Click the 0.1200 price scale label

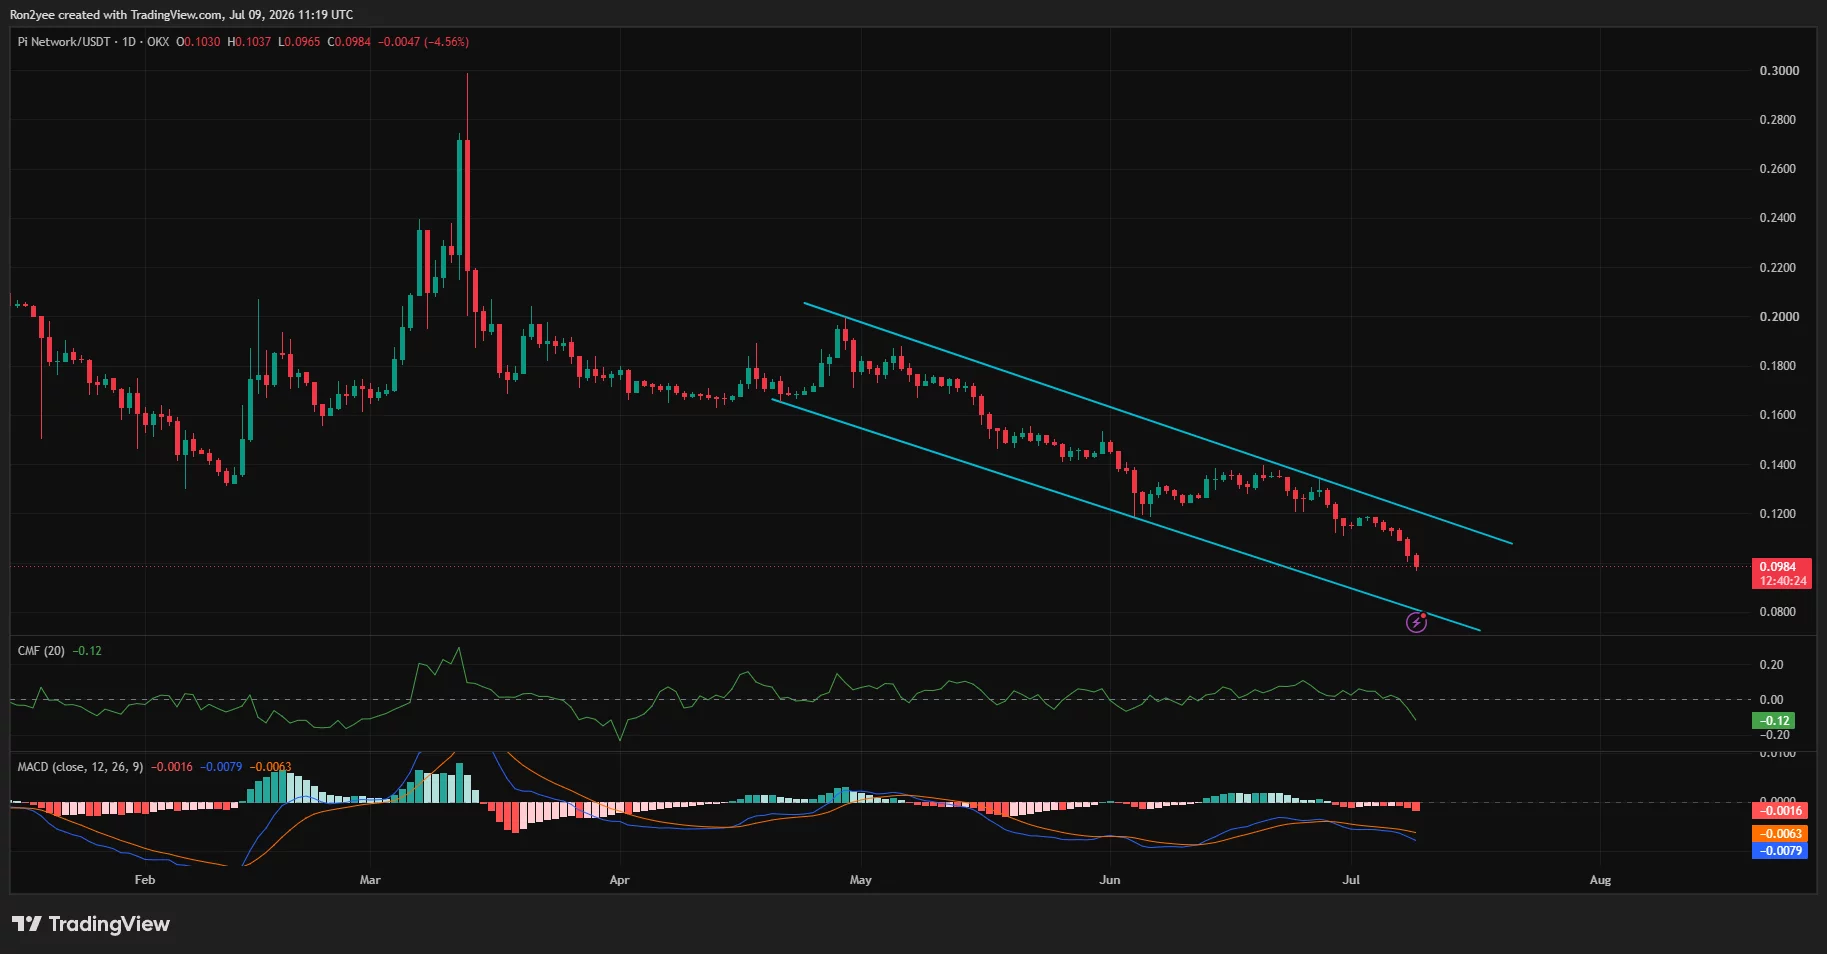(1779, 514)
